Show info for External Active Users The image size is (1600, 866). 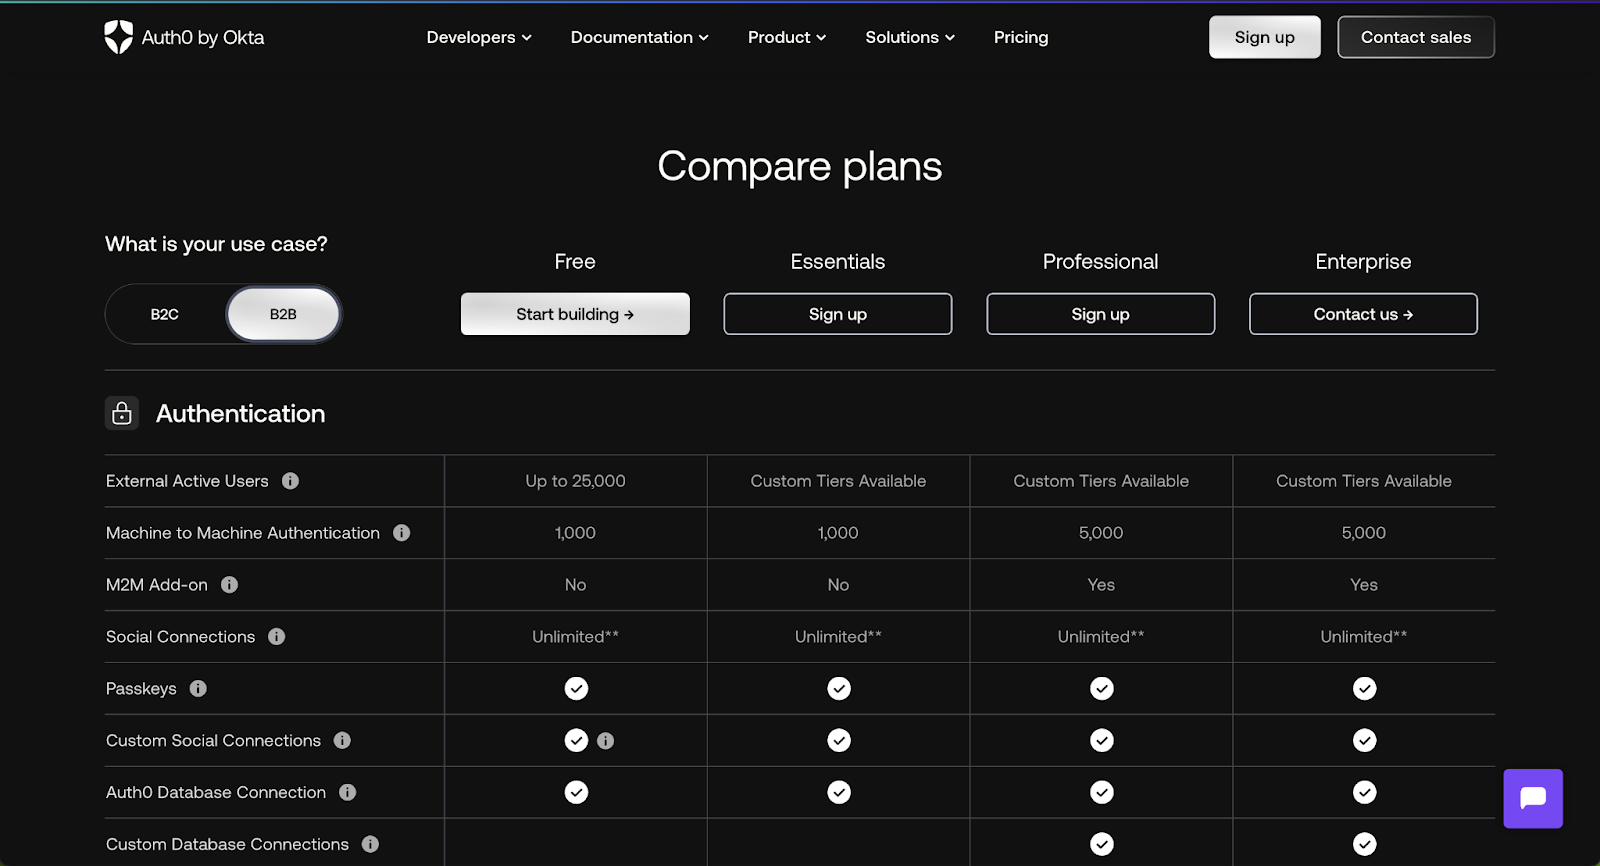coord(290,481)
